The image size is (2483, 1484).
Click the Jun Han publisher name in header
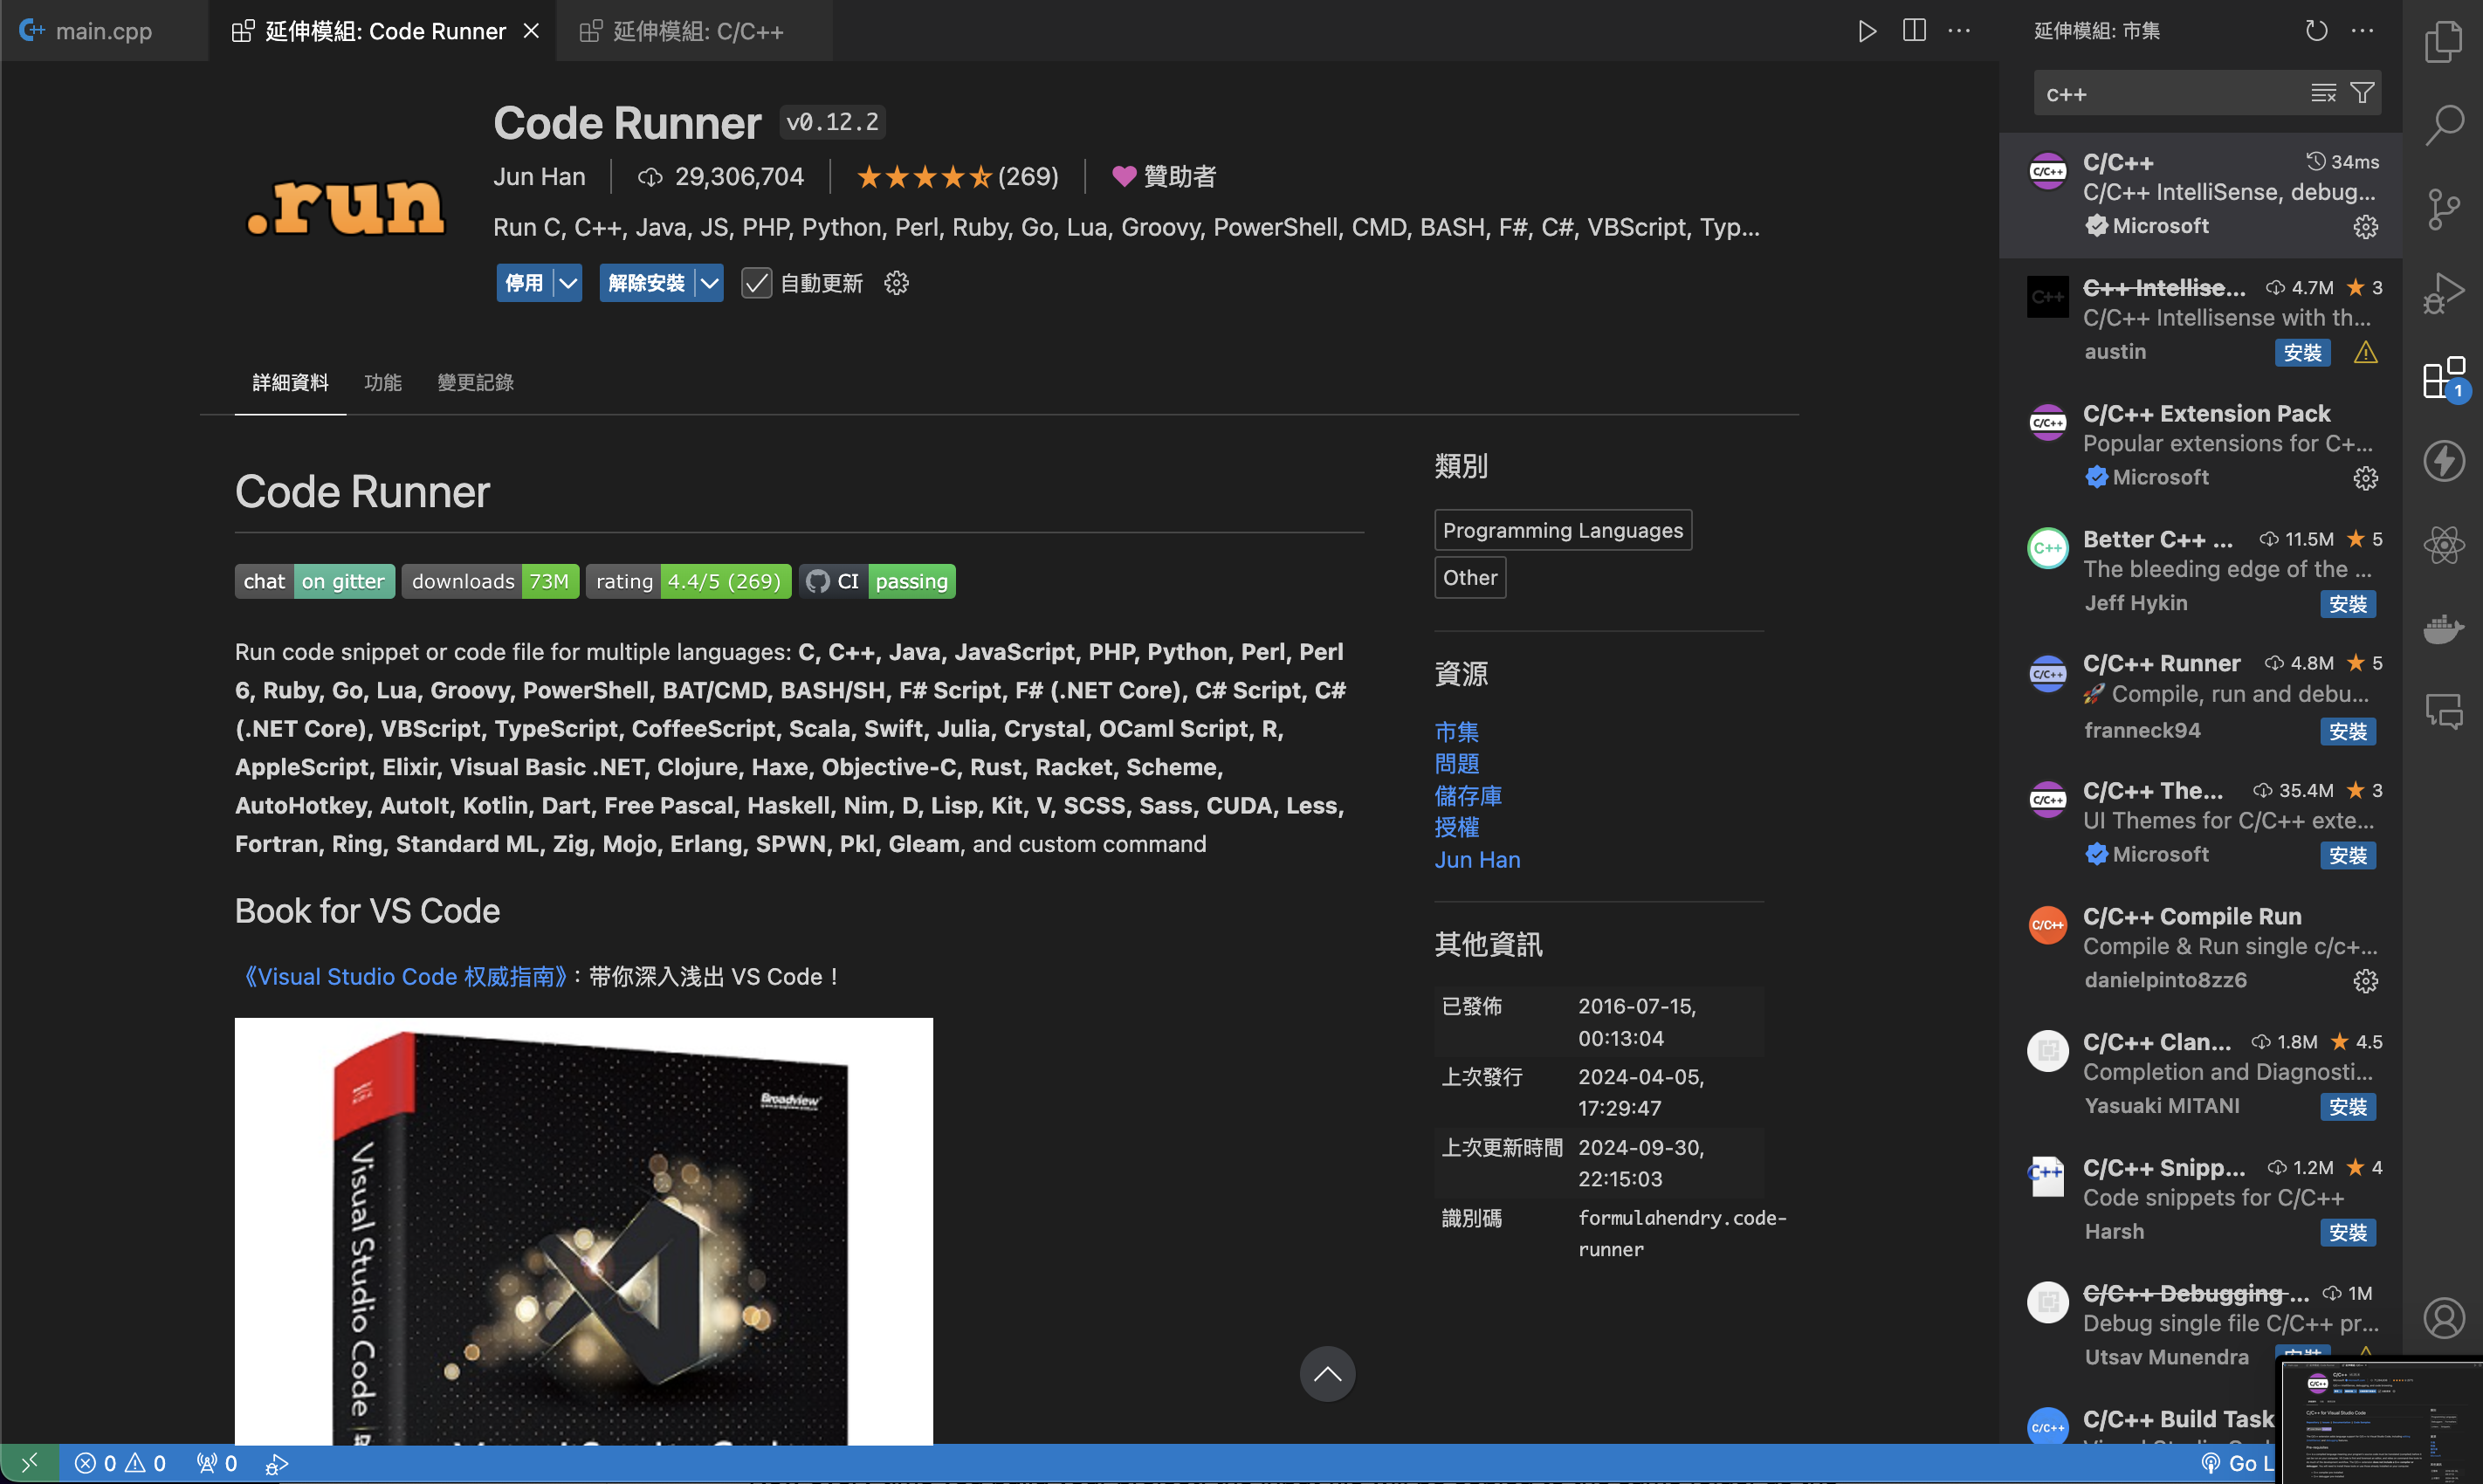click(539, 176)
